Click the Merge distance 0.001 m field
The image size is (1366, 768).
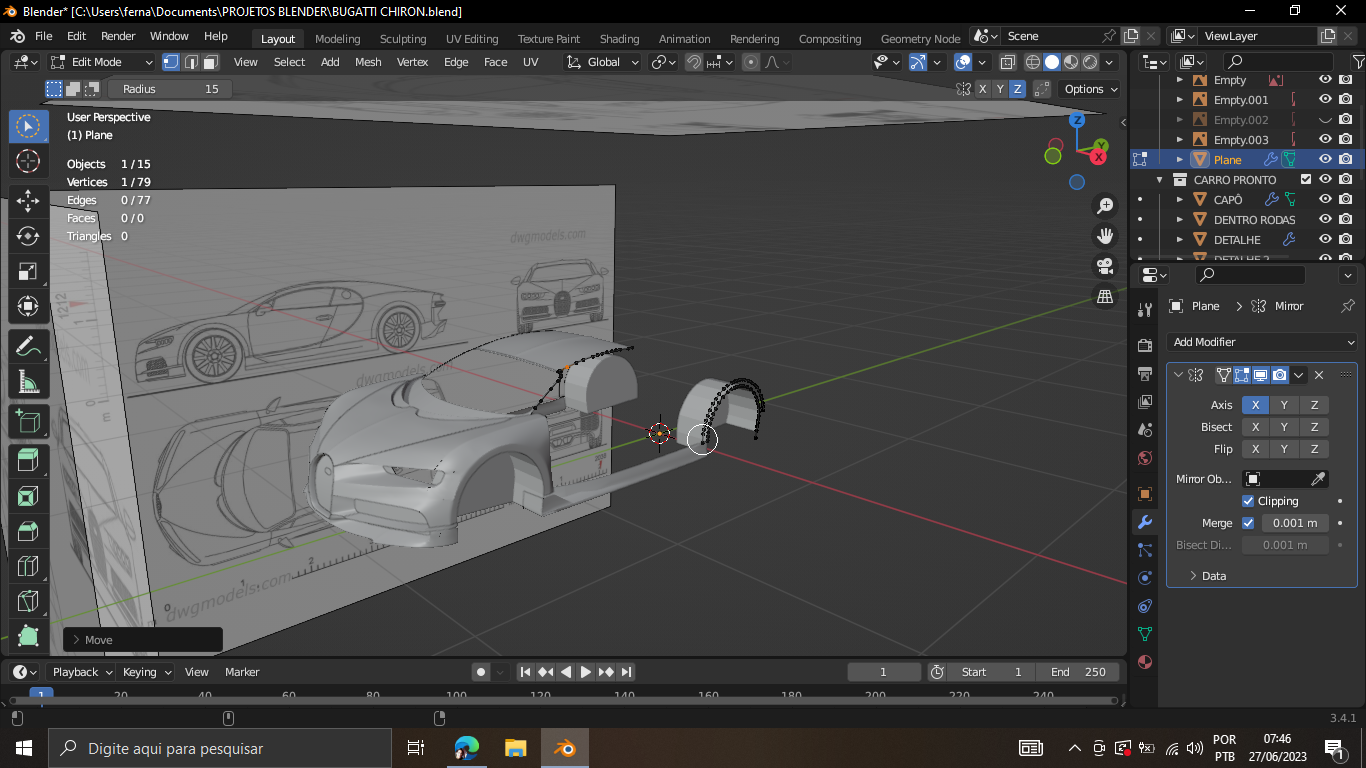pos(1294,523)
